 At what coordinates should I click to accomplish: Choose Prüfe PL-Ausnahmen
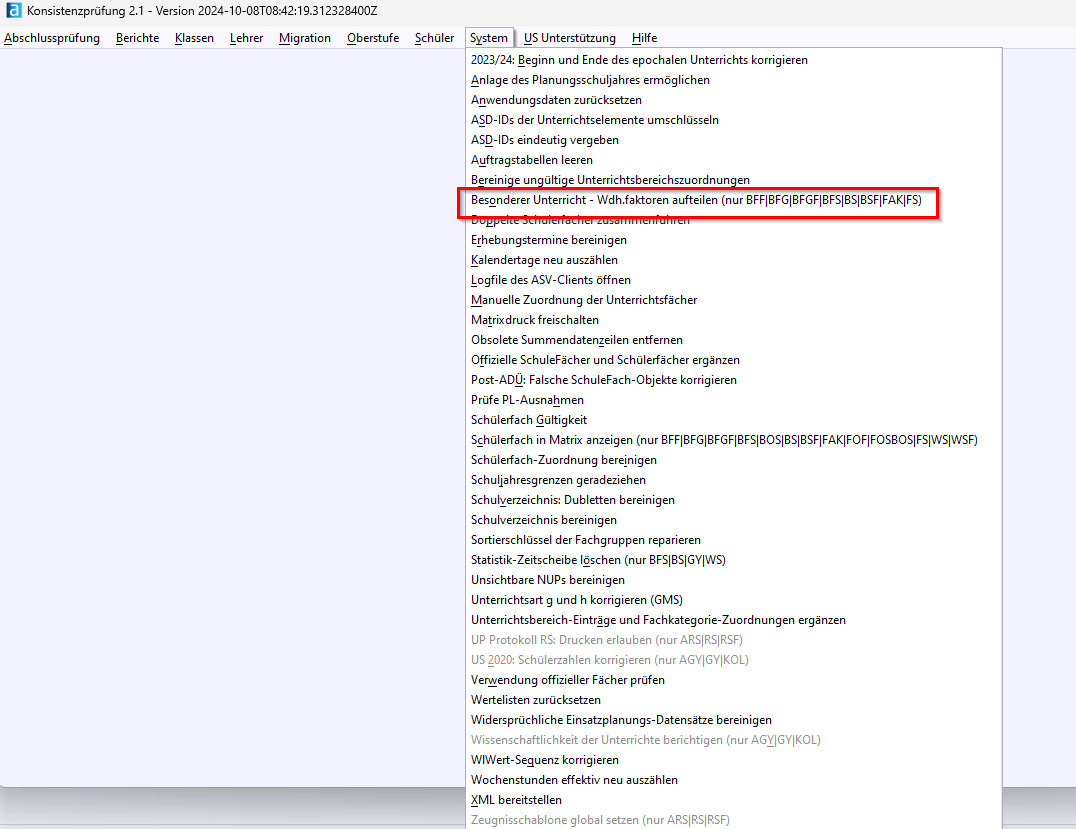pos(734,399)
